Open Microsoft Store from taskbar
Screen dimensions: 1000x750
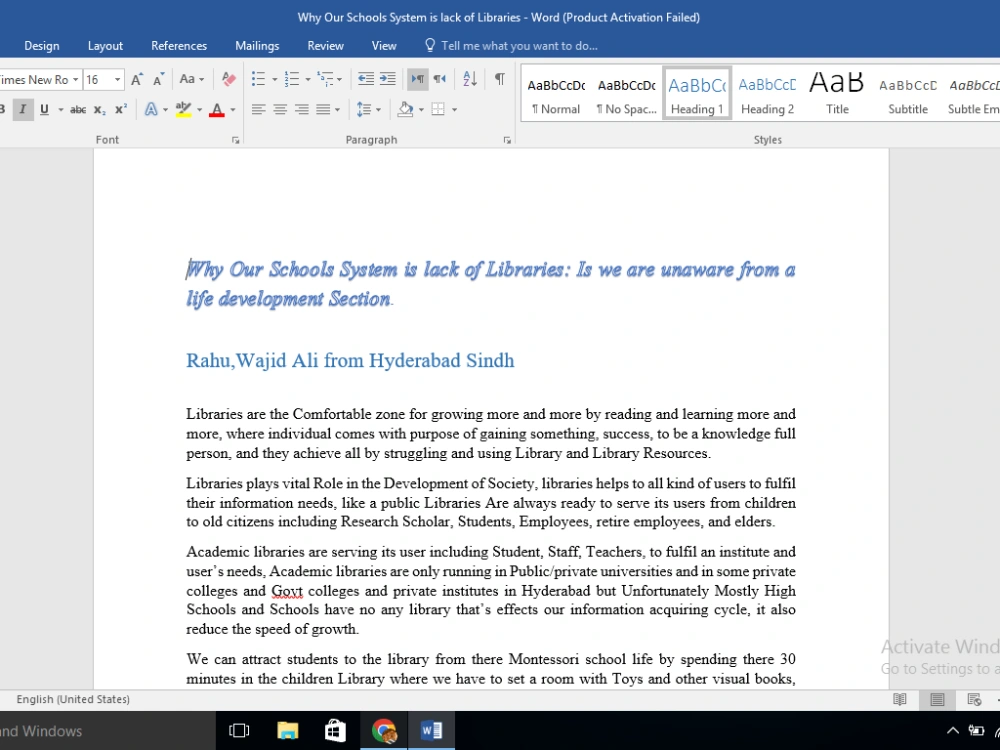(x=335, y=731)
